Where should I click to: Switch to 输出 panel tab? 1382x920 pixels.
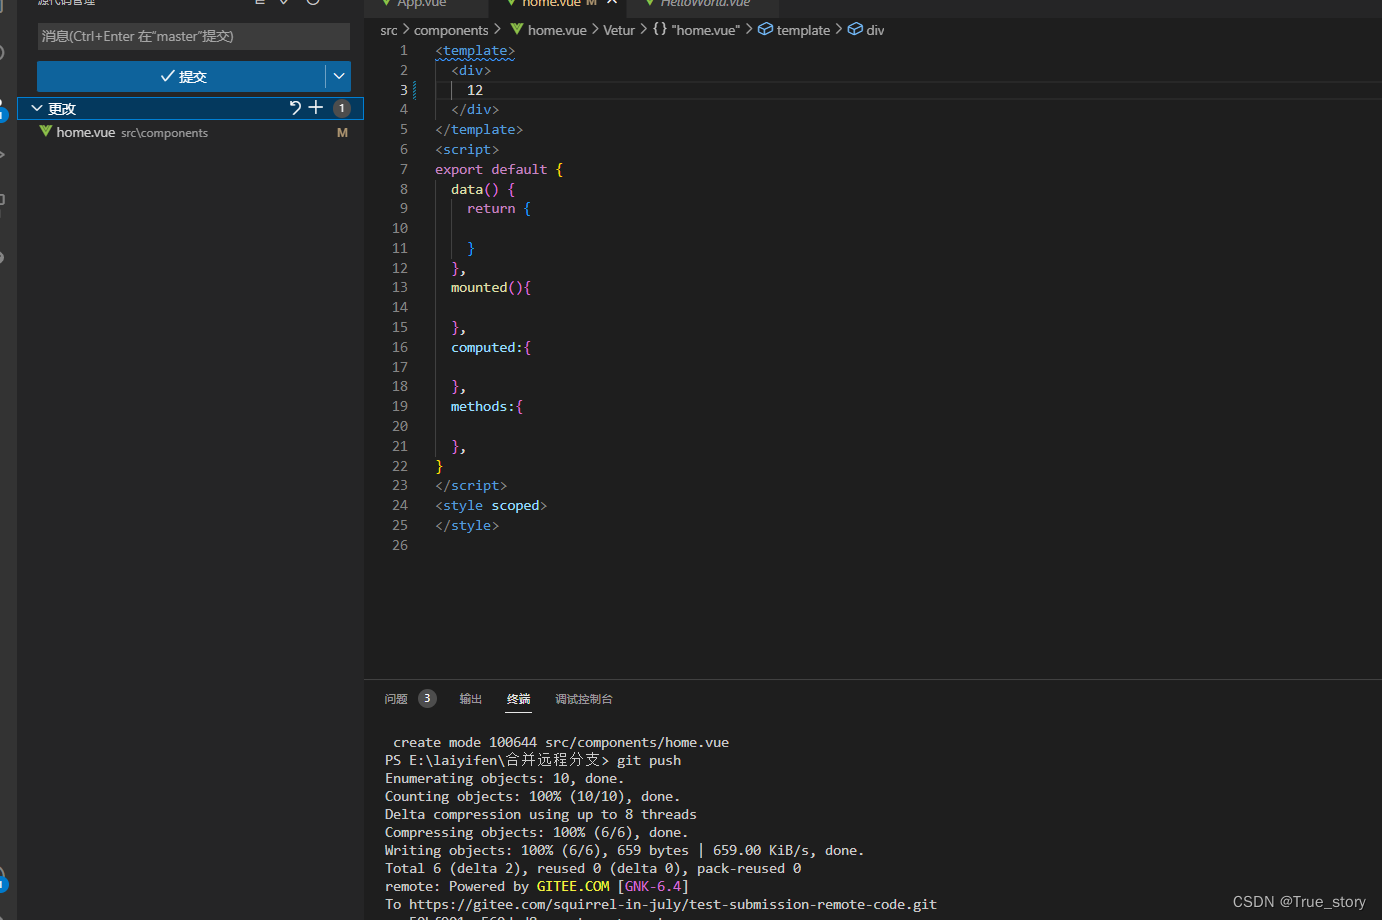(x=471, y=699)
